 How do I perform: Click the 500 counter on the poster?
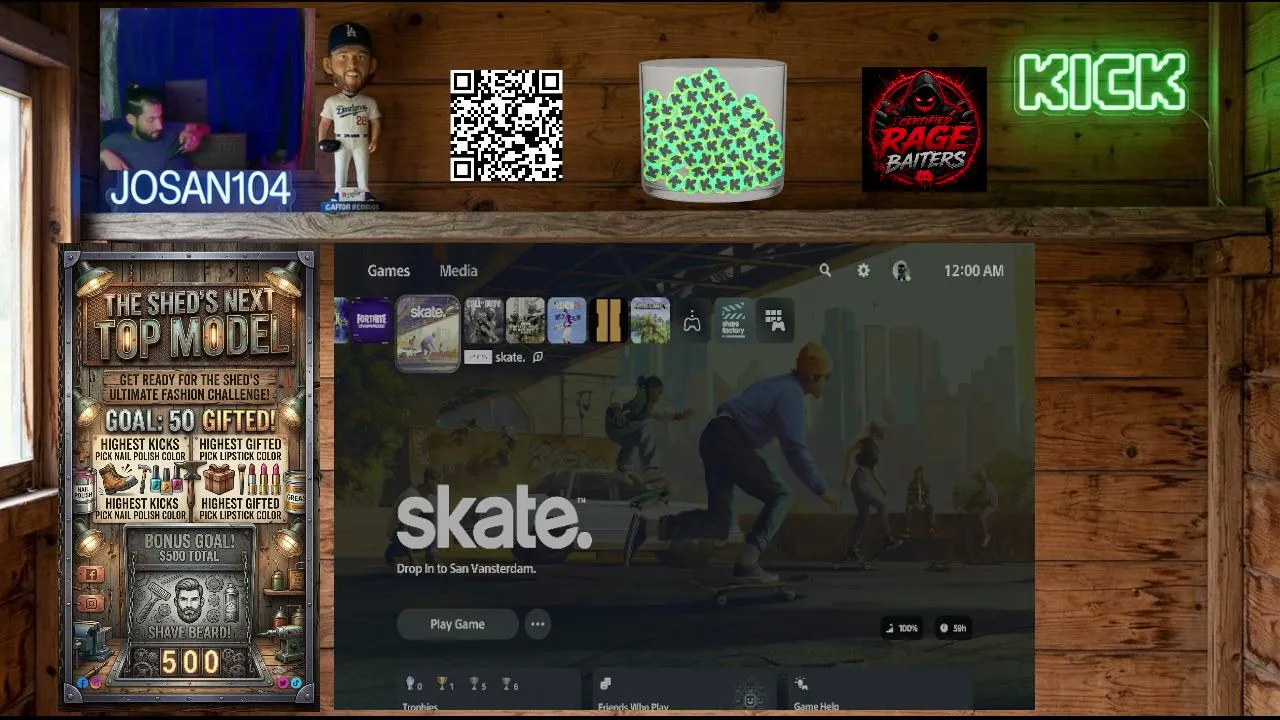(190, 662)
